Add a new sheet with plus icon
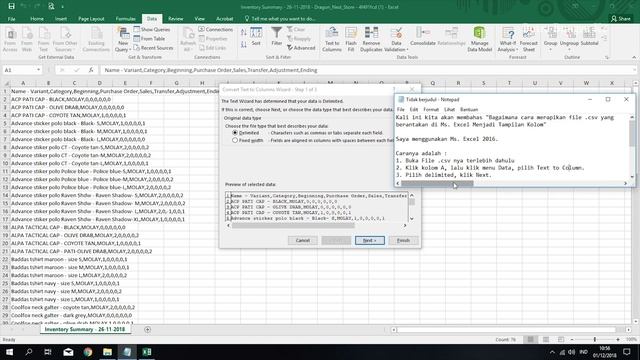 pyautogui.click(x=147, y=329)
